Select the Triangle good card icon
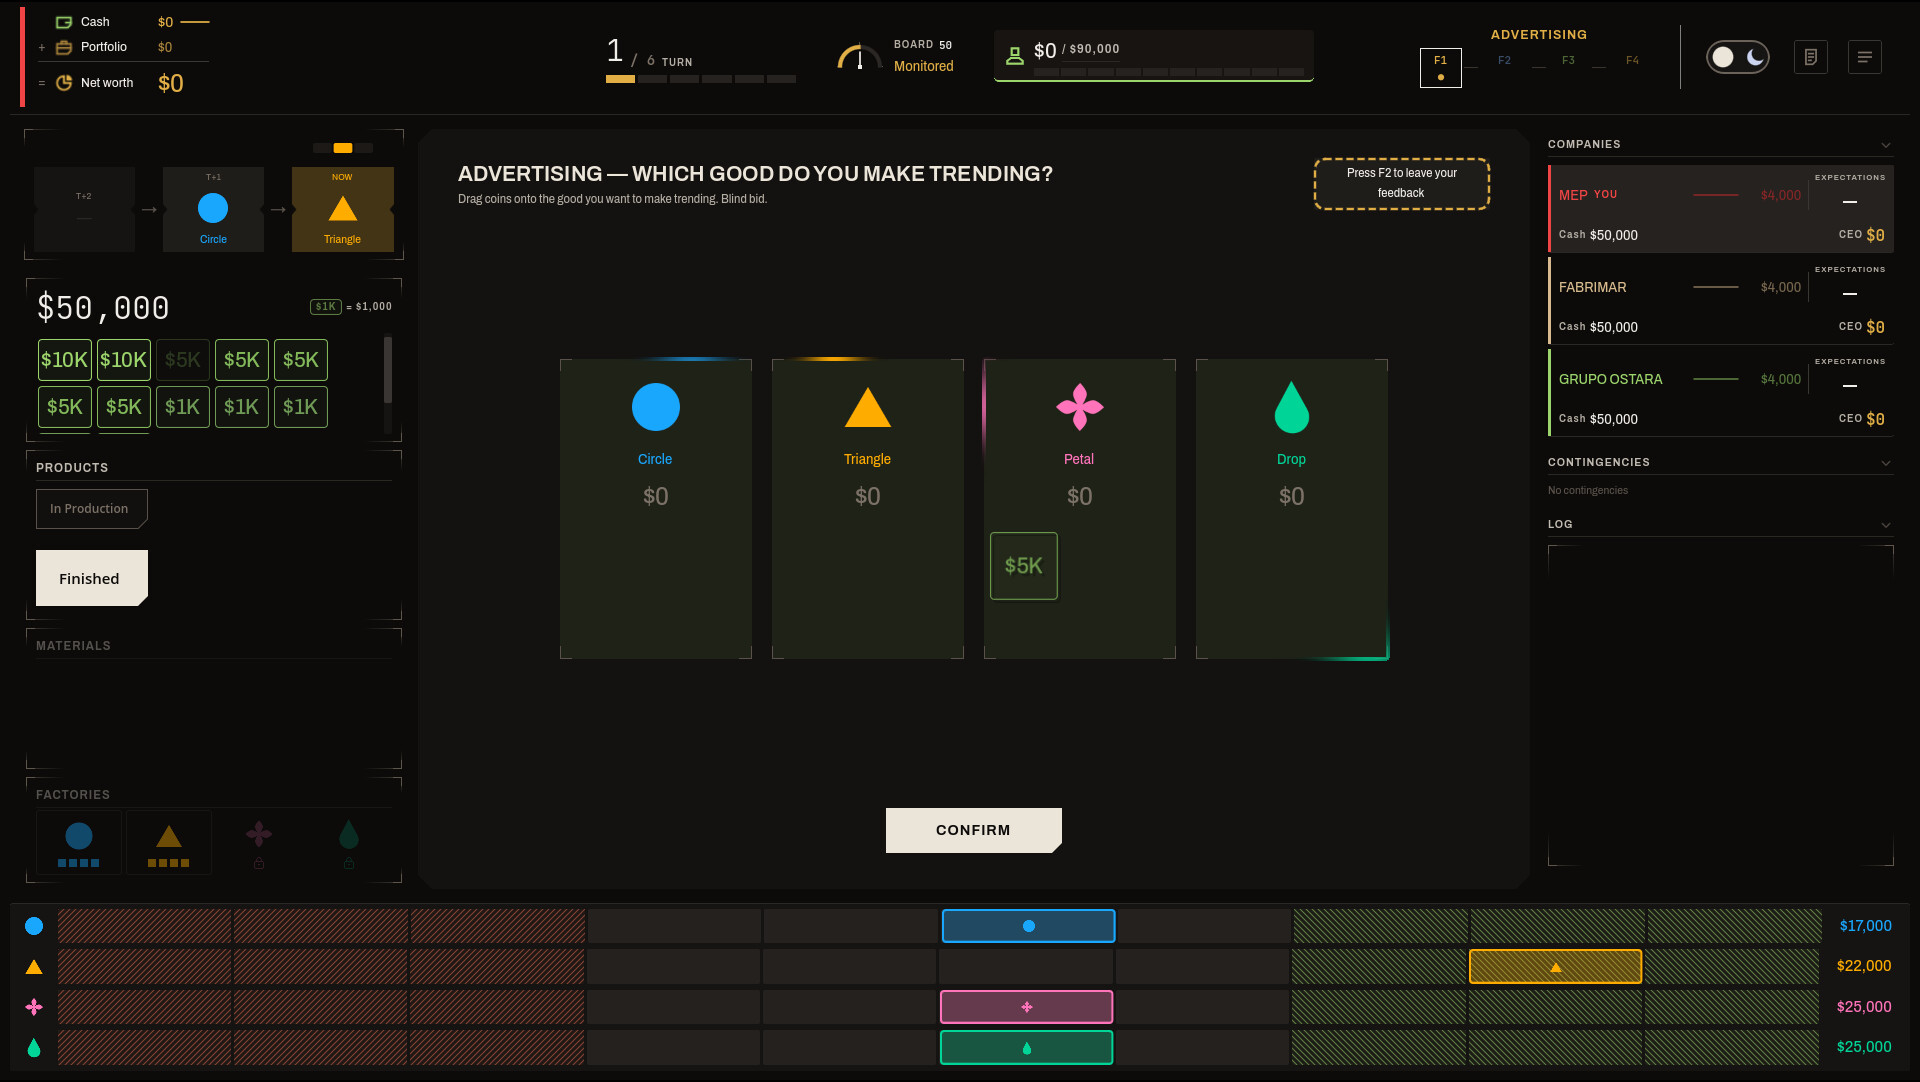This screenshot has width=1920, height=1082. click(x=868, y=407)
